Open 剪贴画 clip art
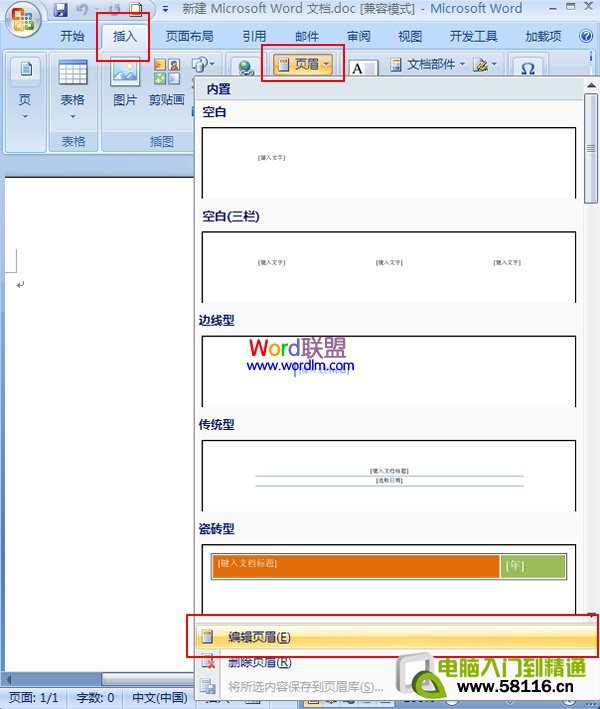The height and width of the screenshot is (709, 600). pyautogui.click(x=166, y=83)
